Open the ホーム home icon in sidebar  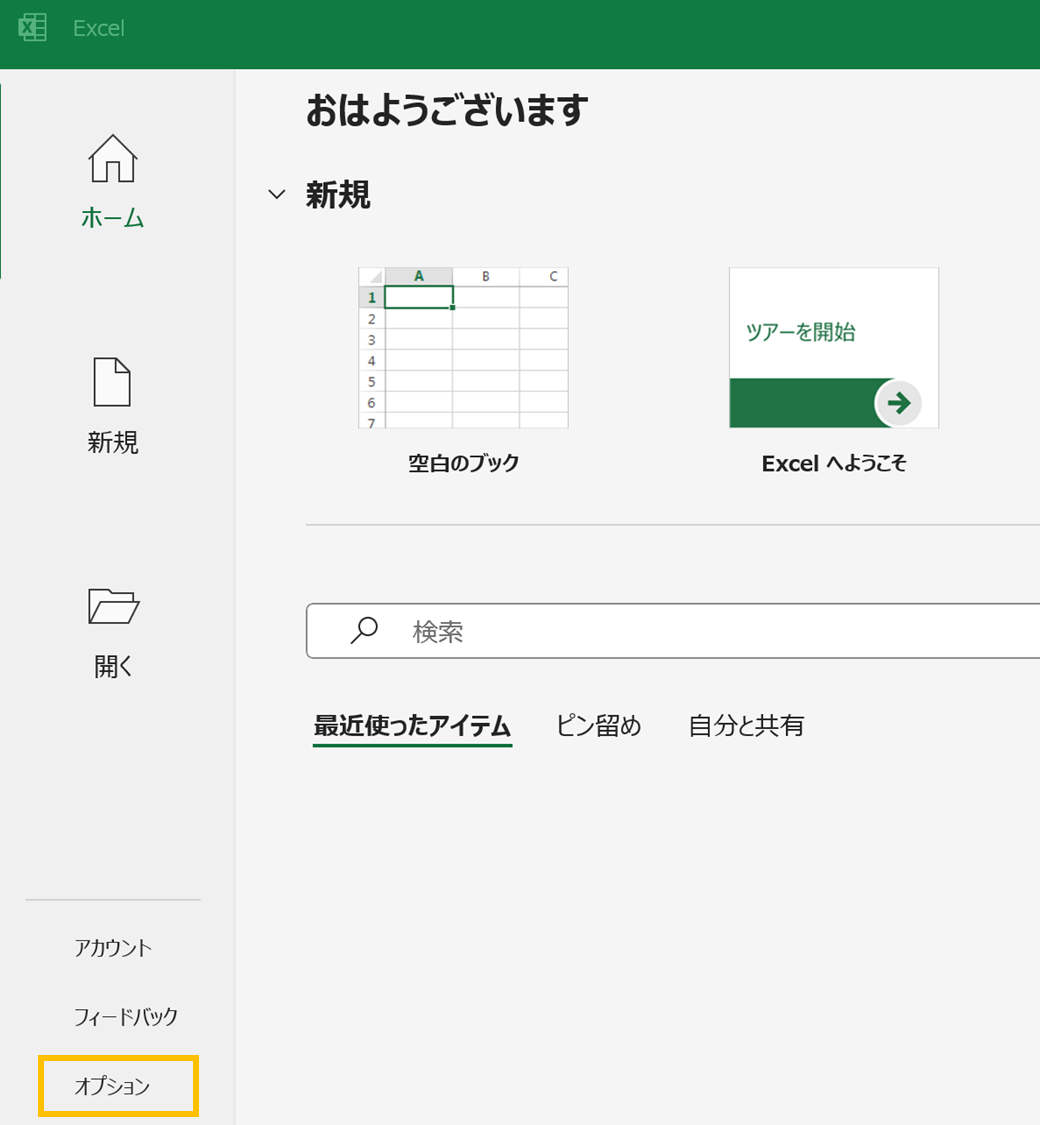point(113,158)
